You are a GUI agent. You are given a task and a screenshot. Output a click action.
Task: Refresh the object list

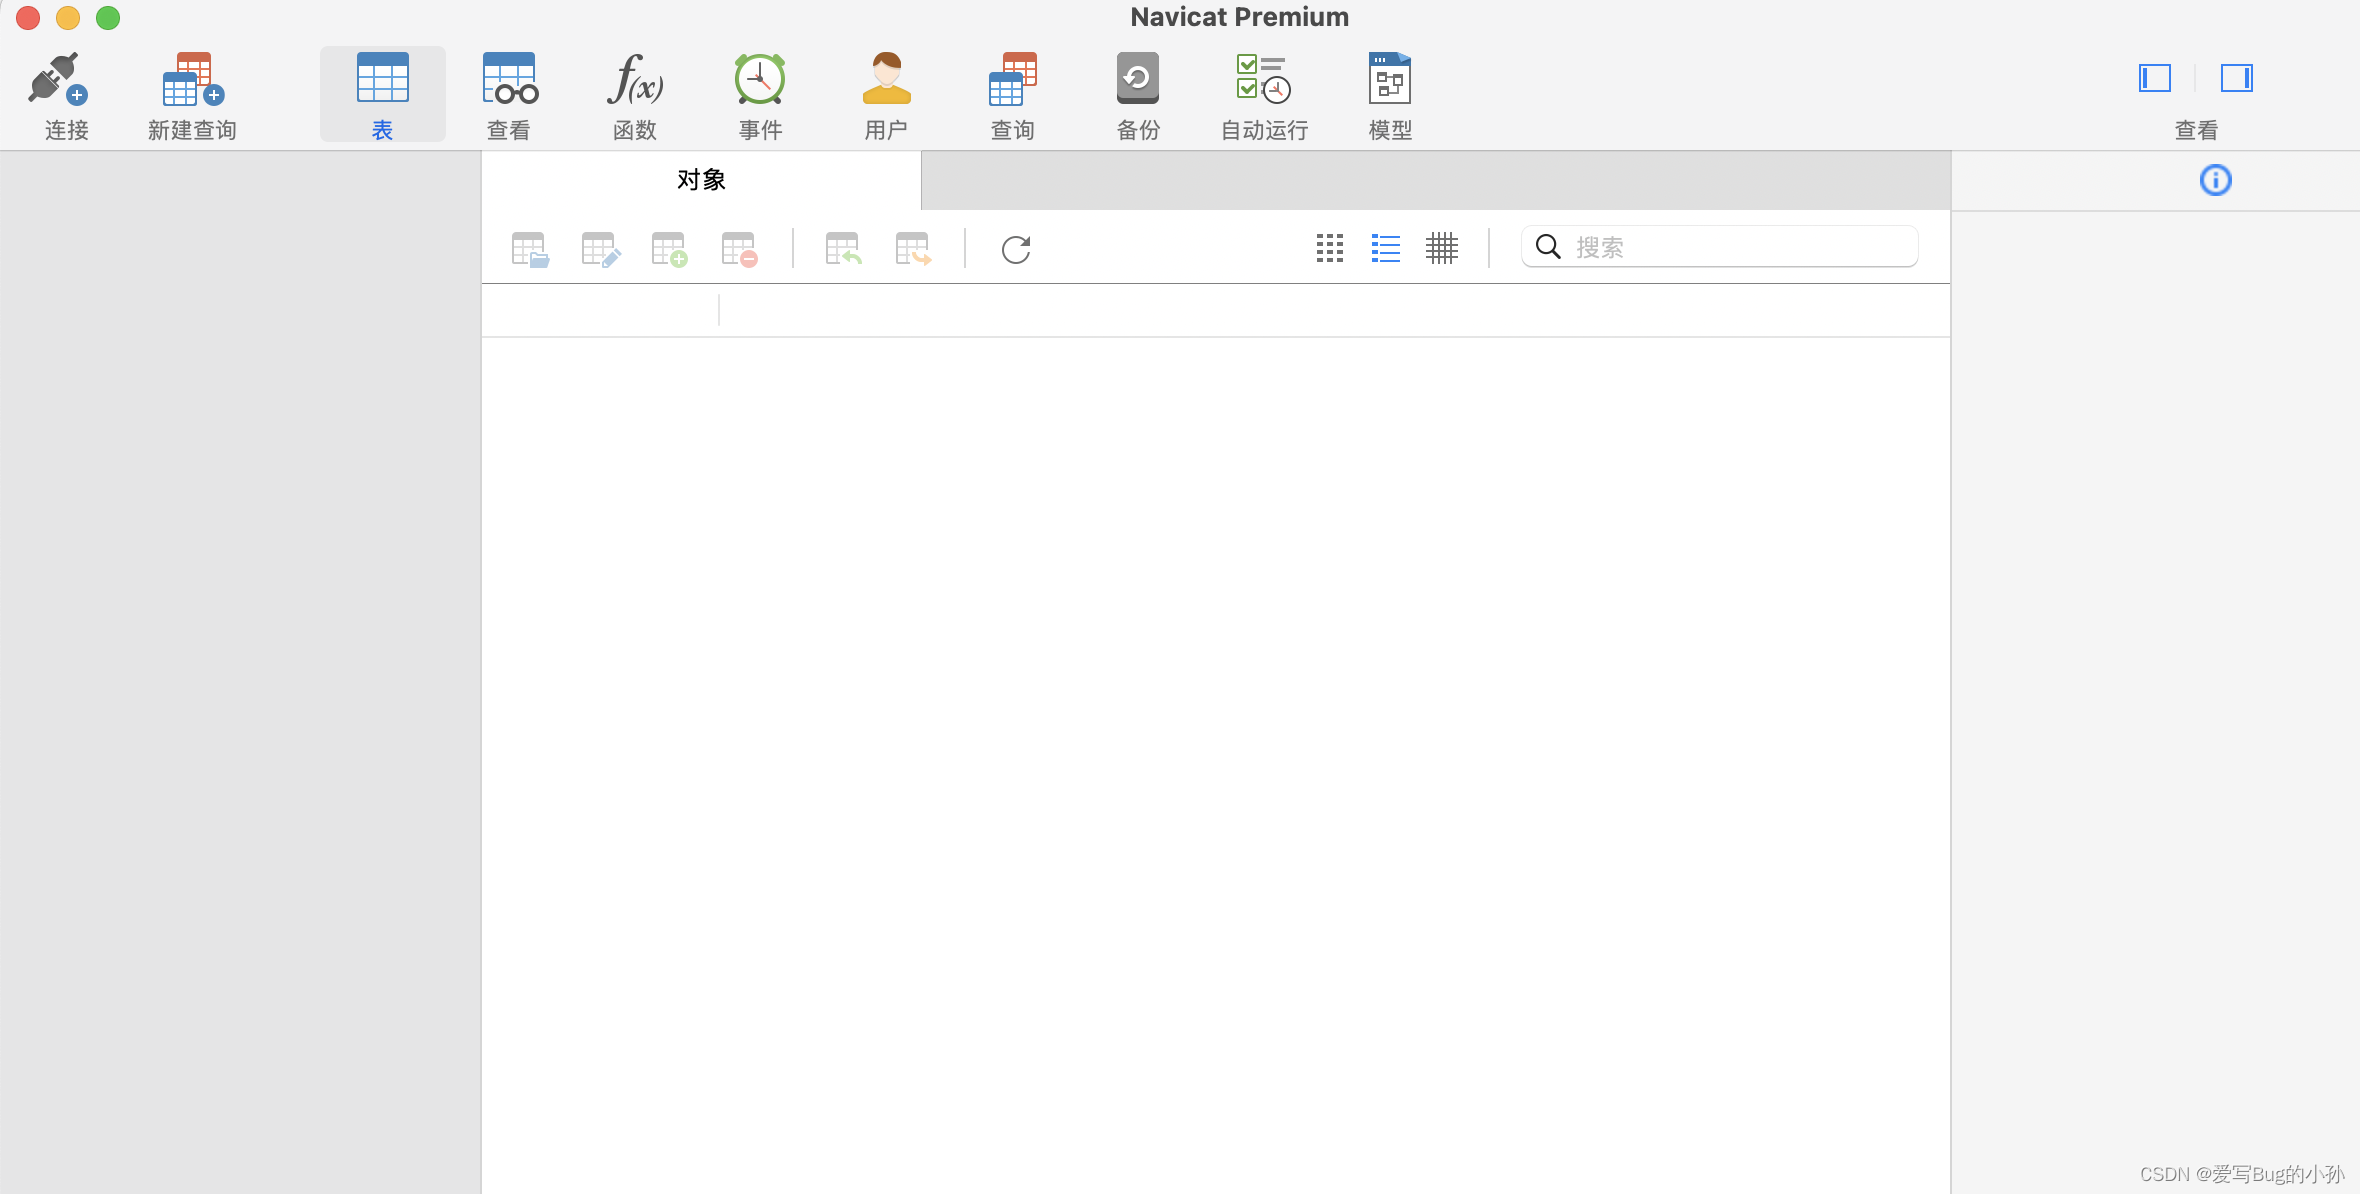click(1016, 249)
